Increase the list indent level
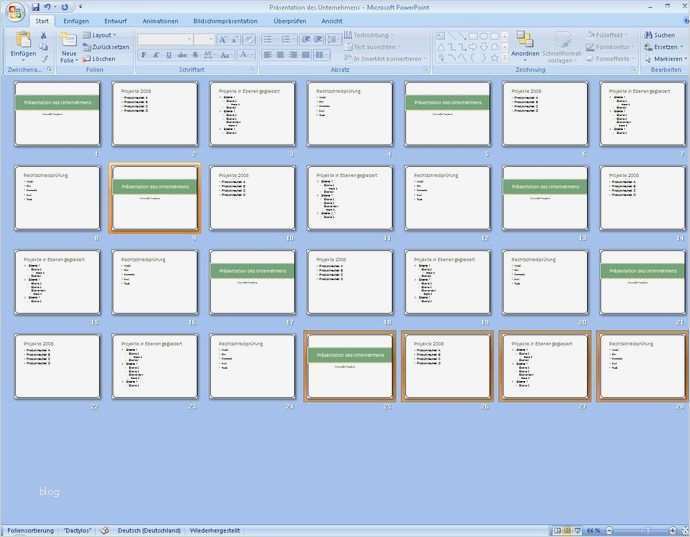 (319, 40)
